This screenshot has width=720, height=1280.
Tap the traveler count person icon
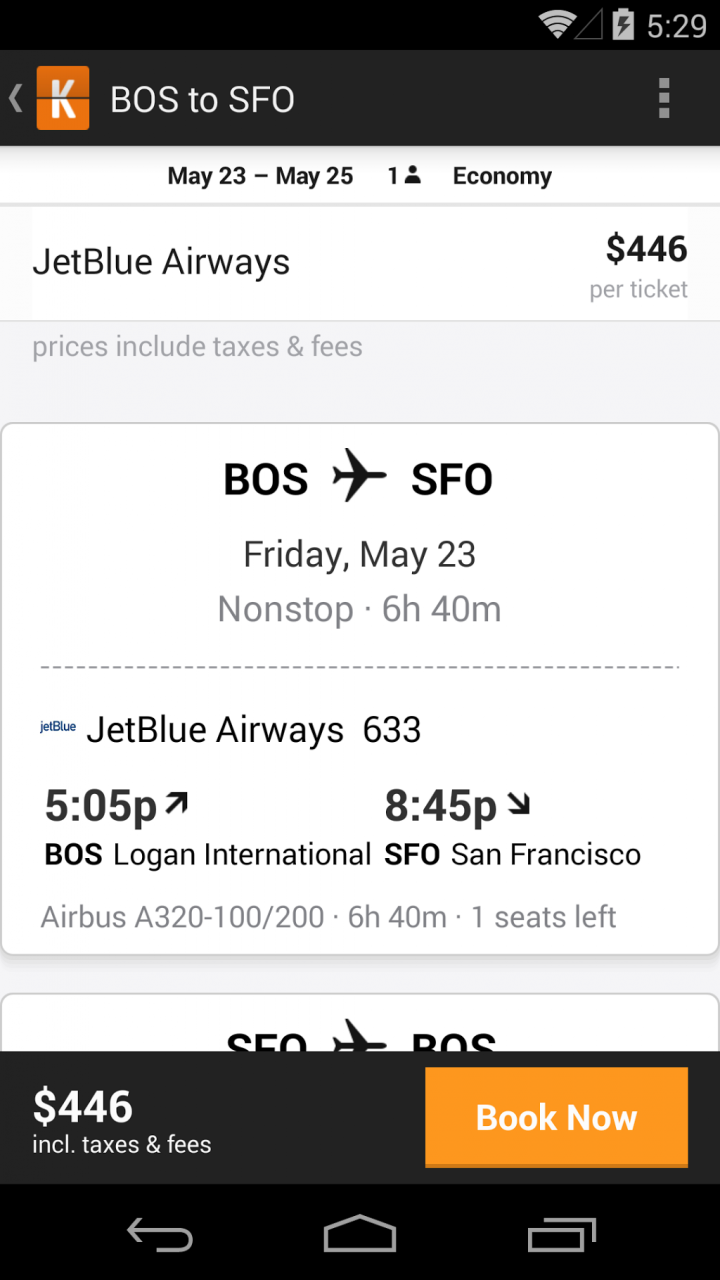pos(412,176)
